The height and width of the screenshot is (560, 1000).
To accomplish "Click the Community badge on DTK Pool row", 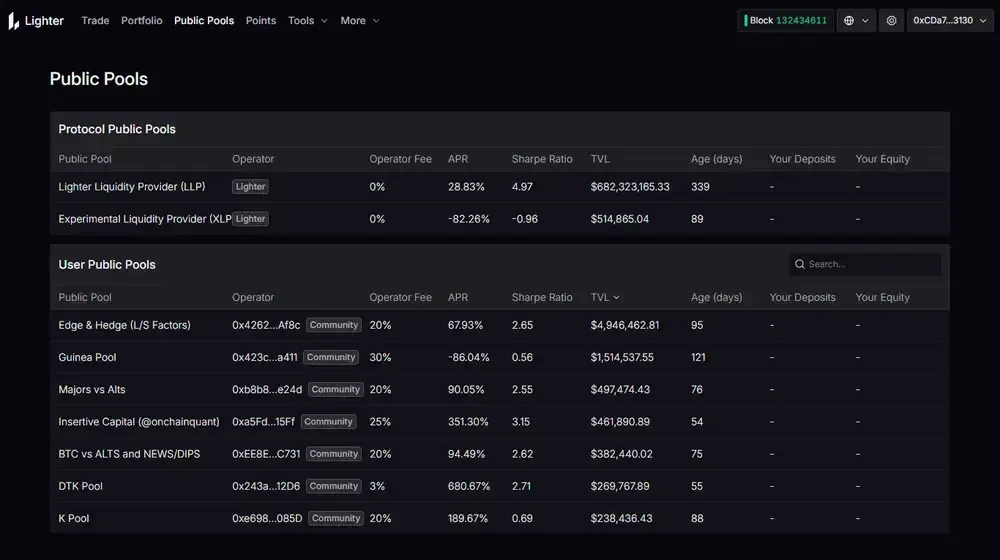I will tap(333, 486).
